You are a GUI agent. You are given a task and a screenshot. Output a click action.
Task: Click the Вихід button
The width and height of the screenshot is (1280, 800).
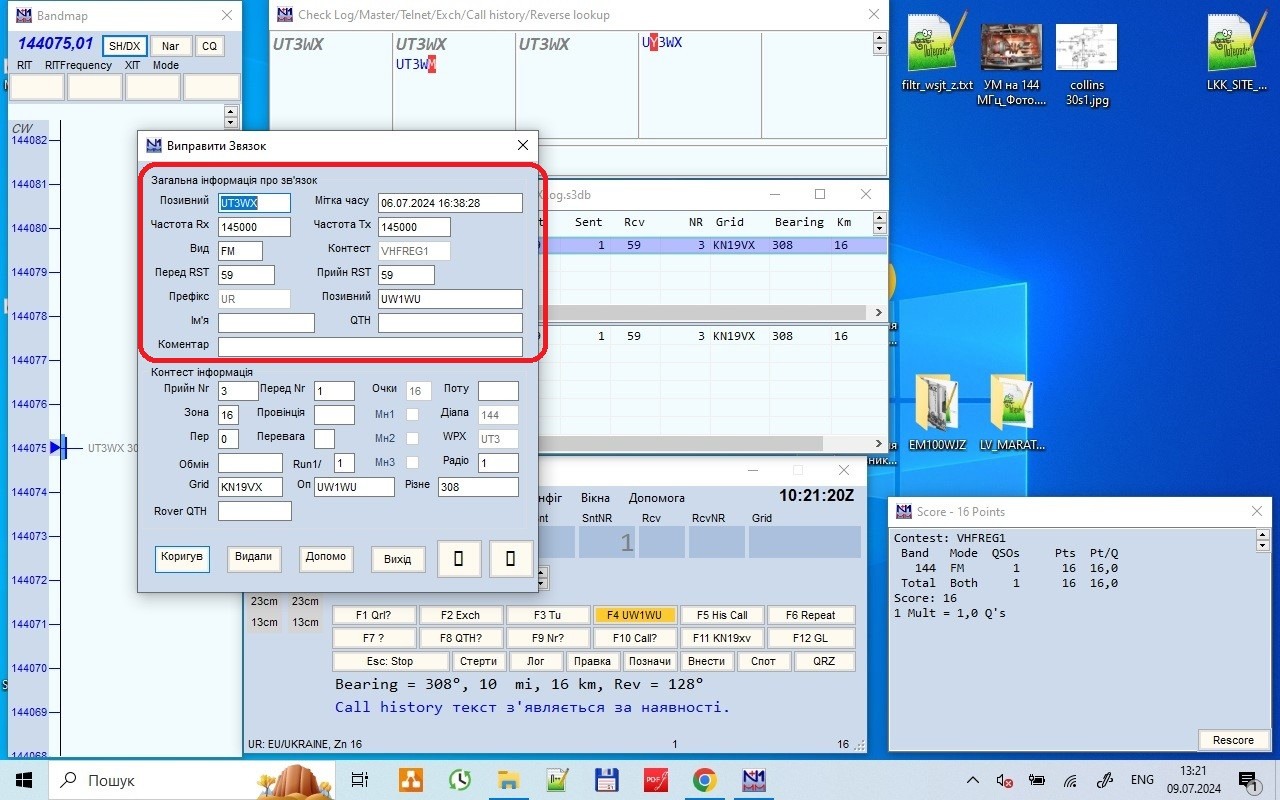[398, 559]
